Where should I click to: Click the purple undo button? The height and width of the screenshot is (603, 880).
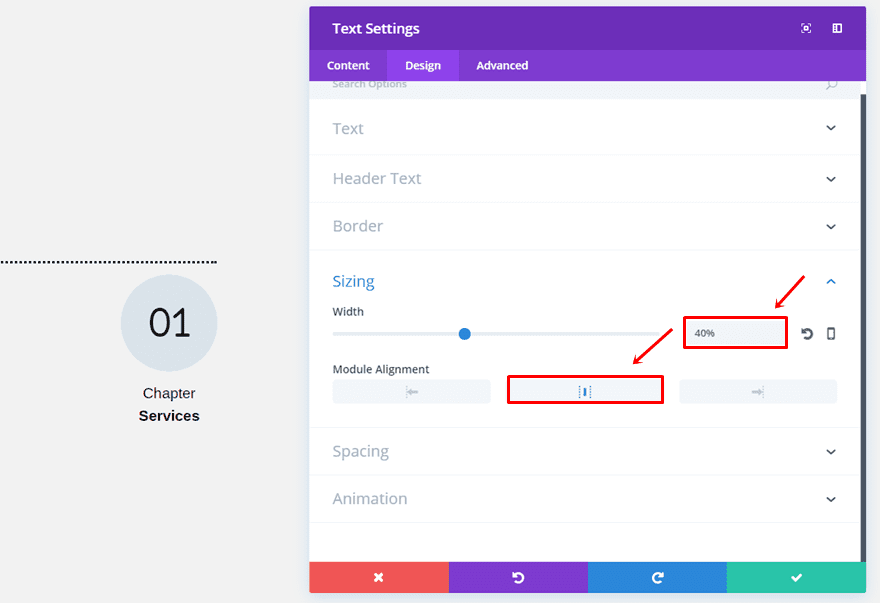[x=518, y=577]
